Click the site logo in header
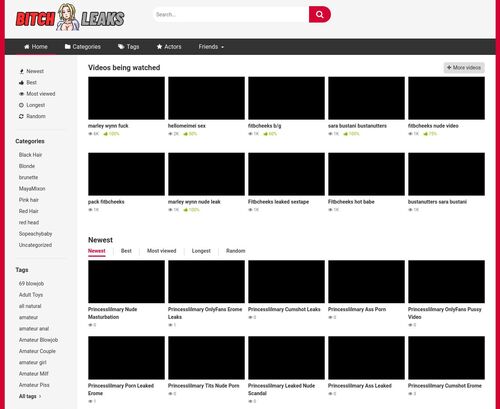The image size is (500, 409). coord(70,17)
